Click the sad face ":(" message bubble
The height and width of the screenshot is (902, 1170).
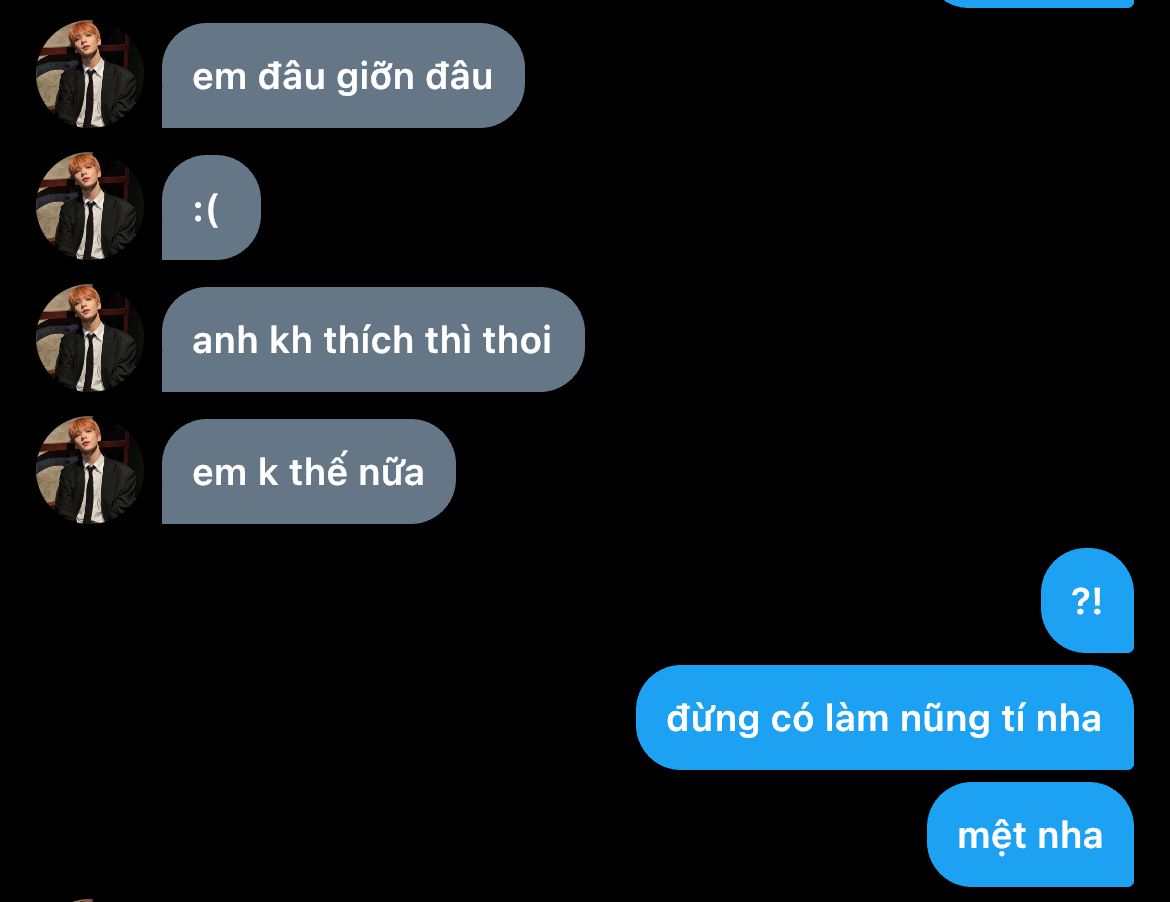tap(211, 207)
